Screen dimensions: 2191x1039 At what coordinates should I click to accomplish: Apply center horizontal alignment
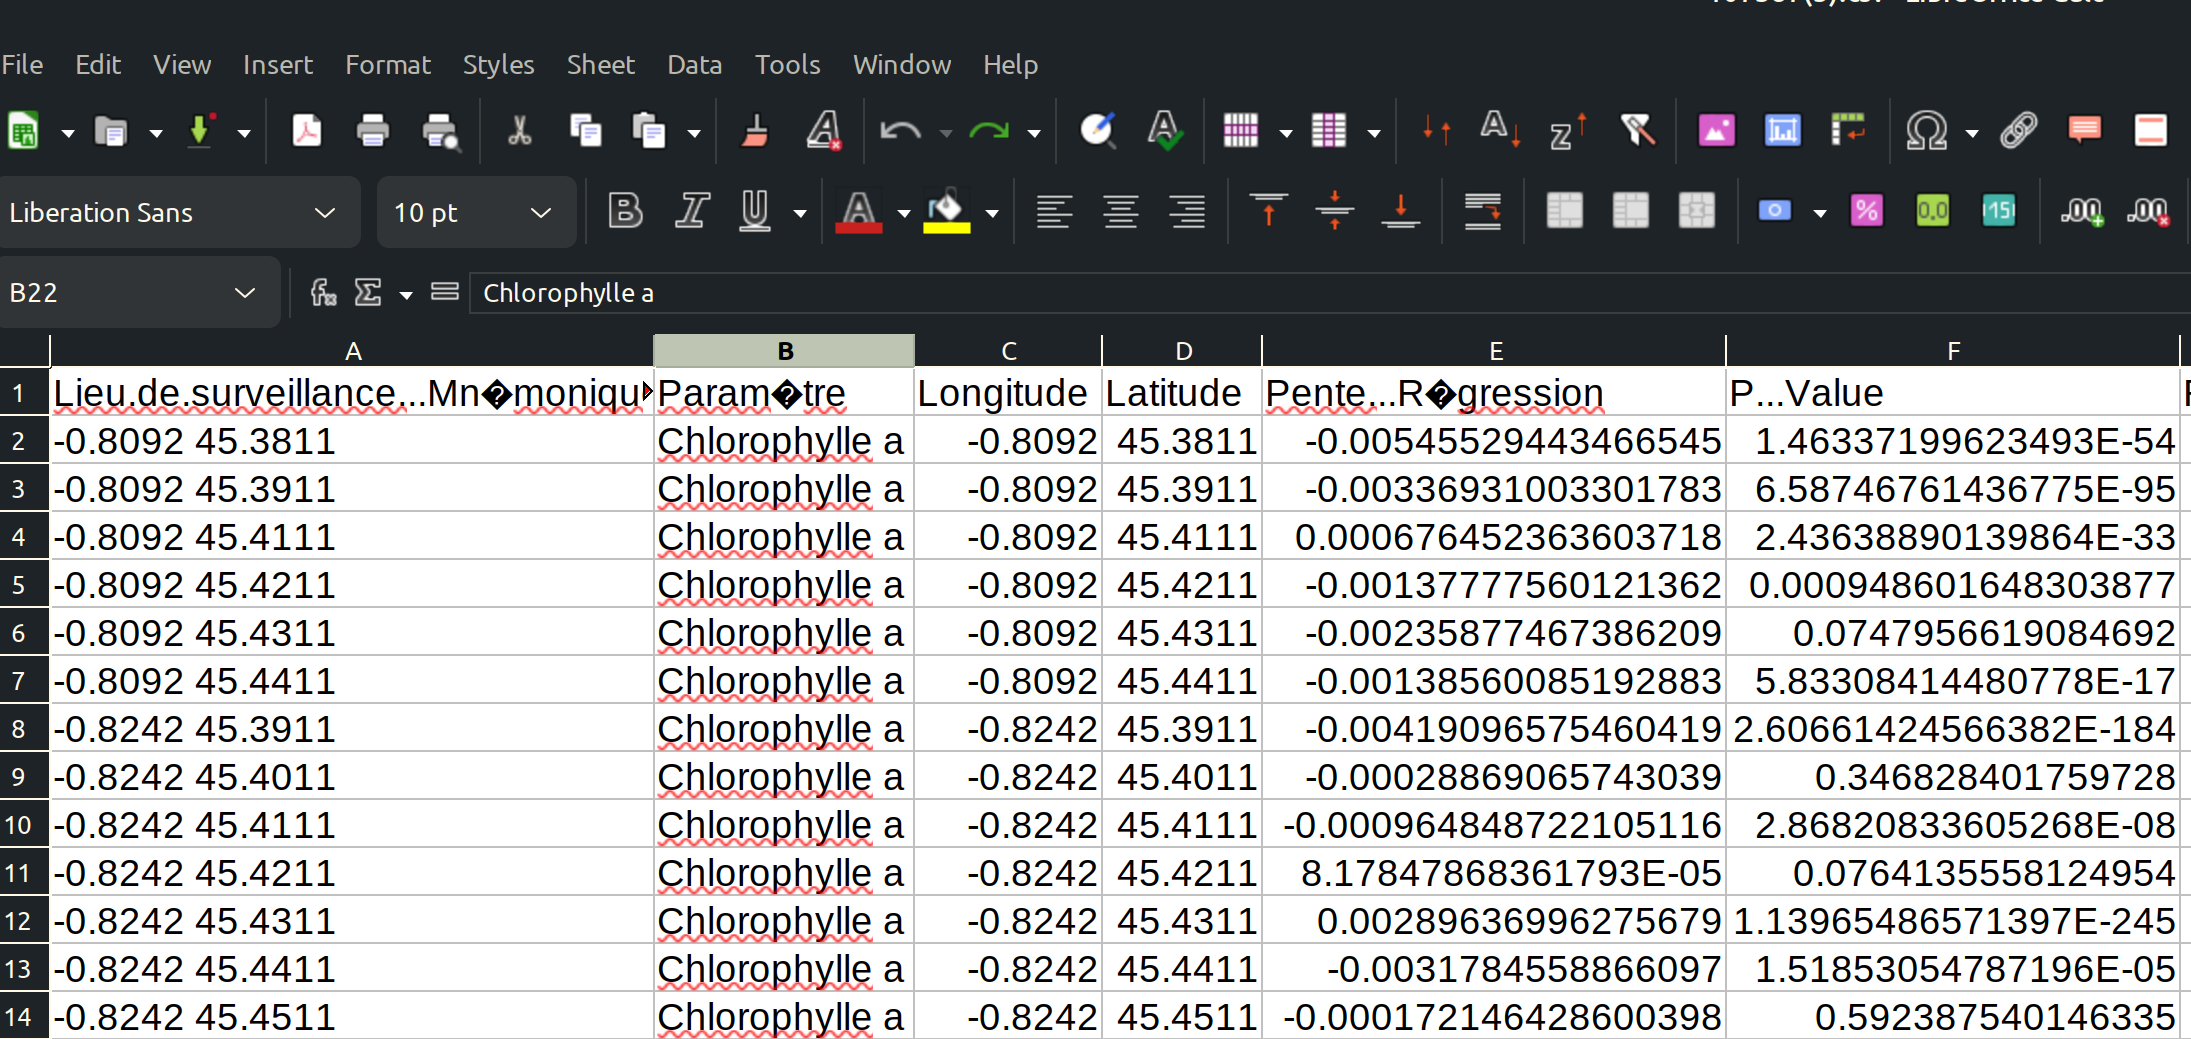1120,211
